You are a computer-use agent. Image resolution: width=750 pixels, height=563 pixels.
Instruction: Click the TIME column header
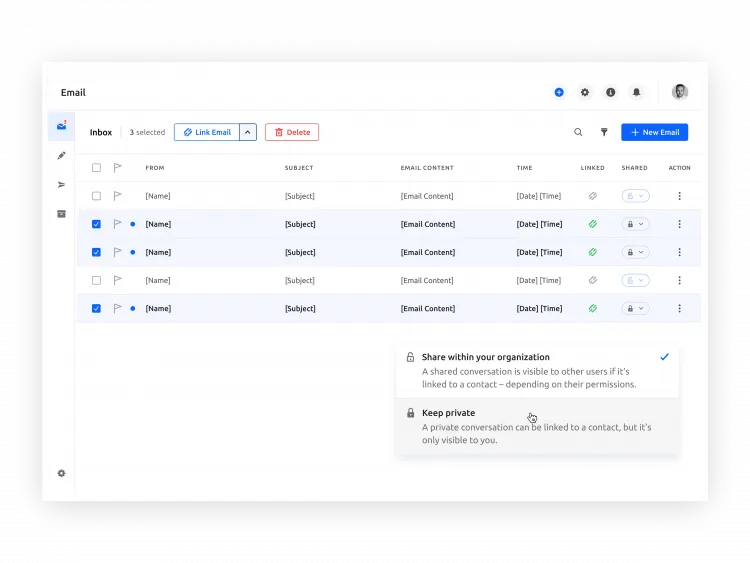[x=524, y=168]
